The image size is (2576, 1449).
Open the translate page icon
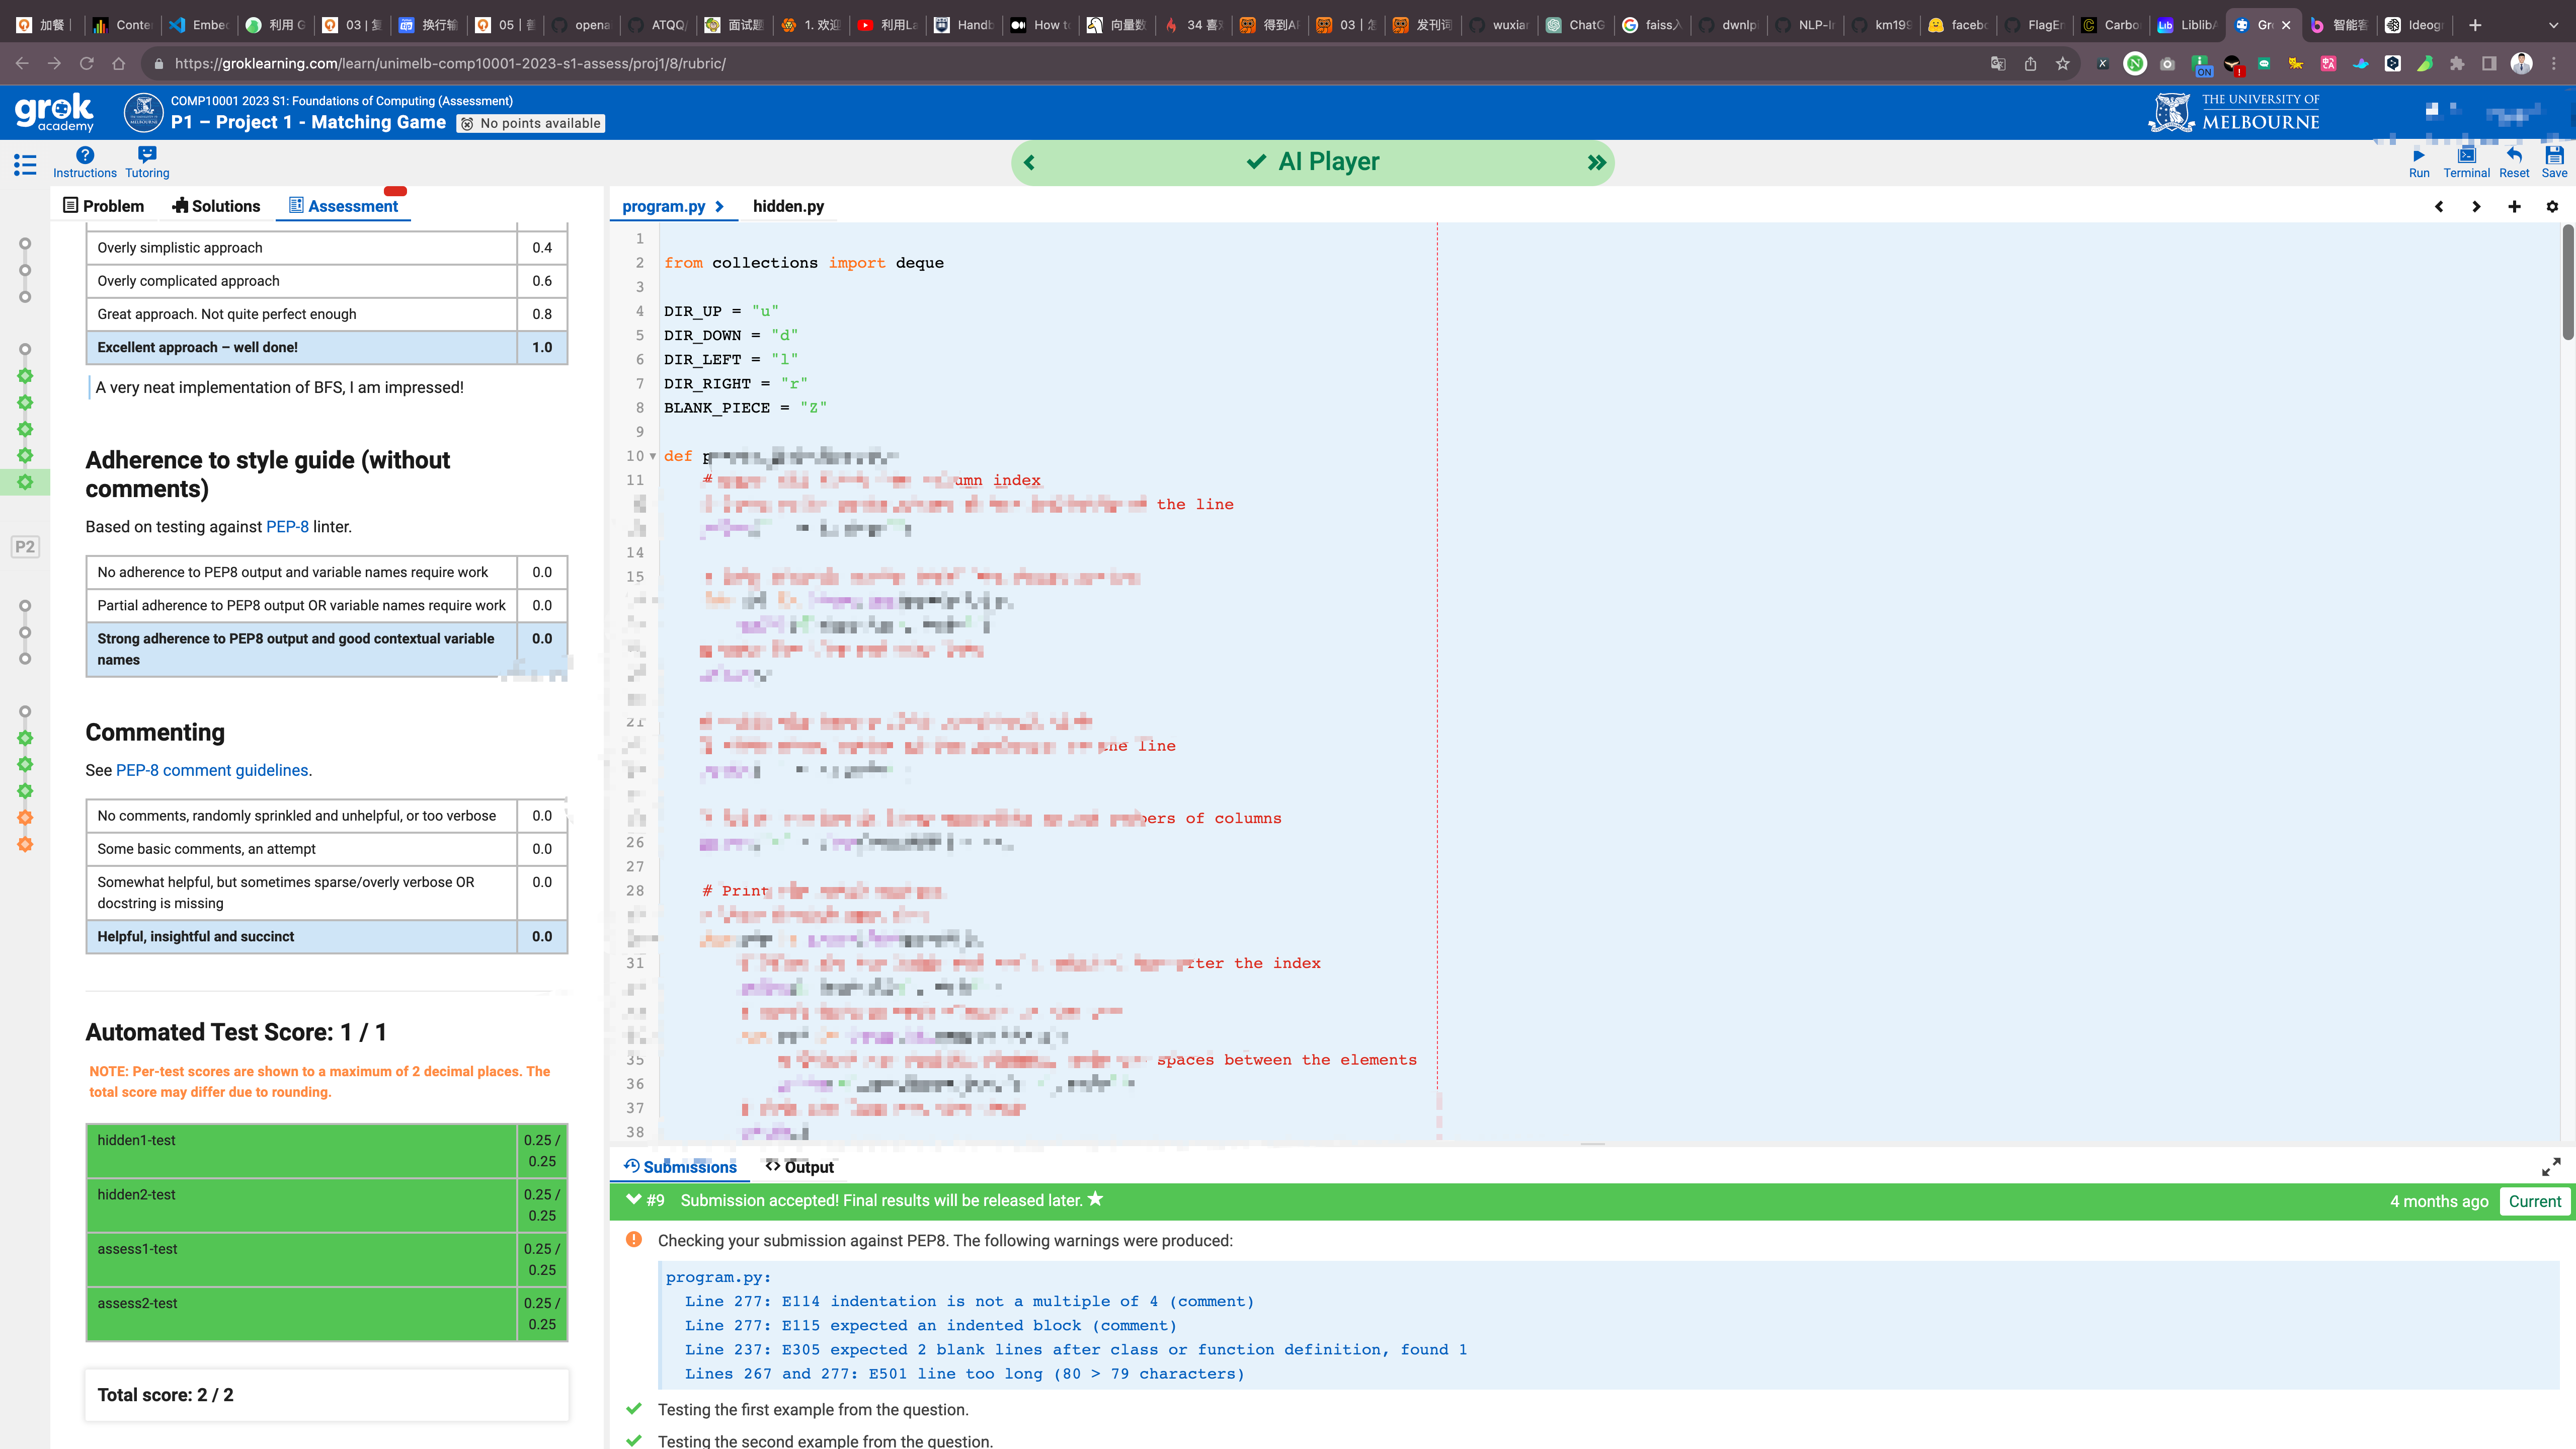pos(1998,64)
